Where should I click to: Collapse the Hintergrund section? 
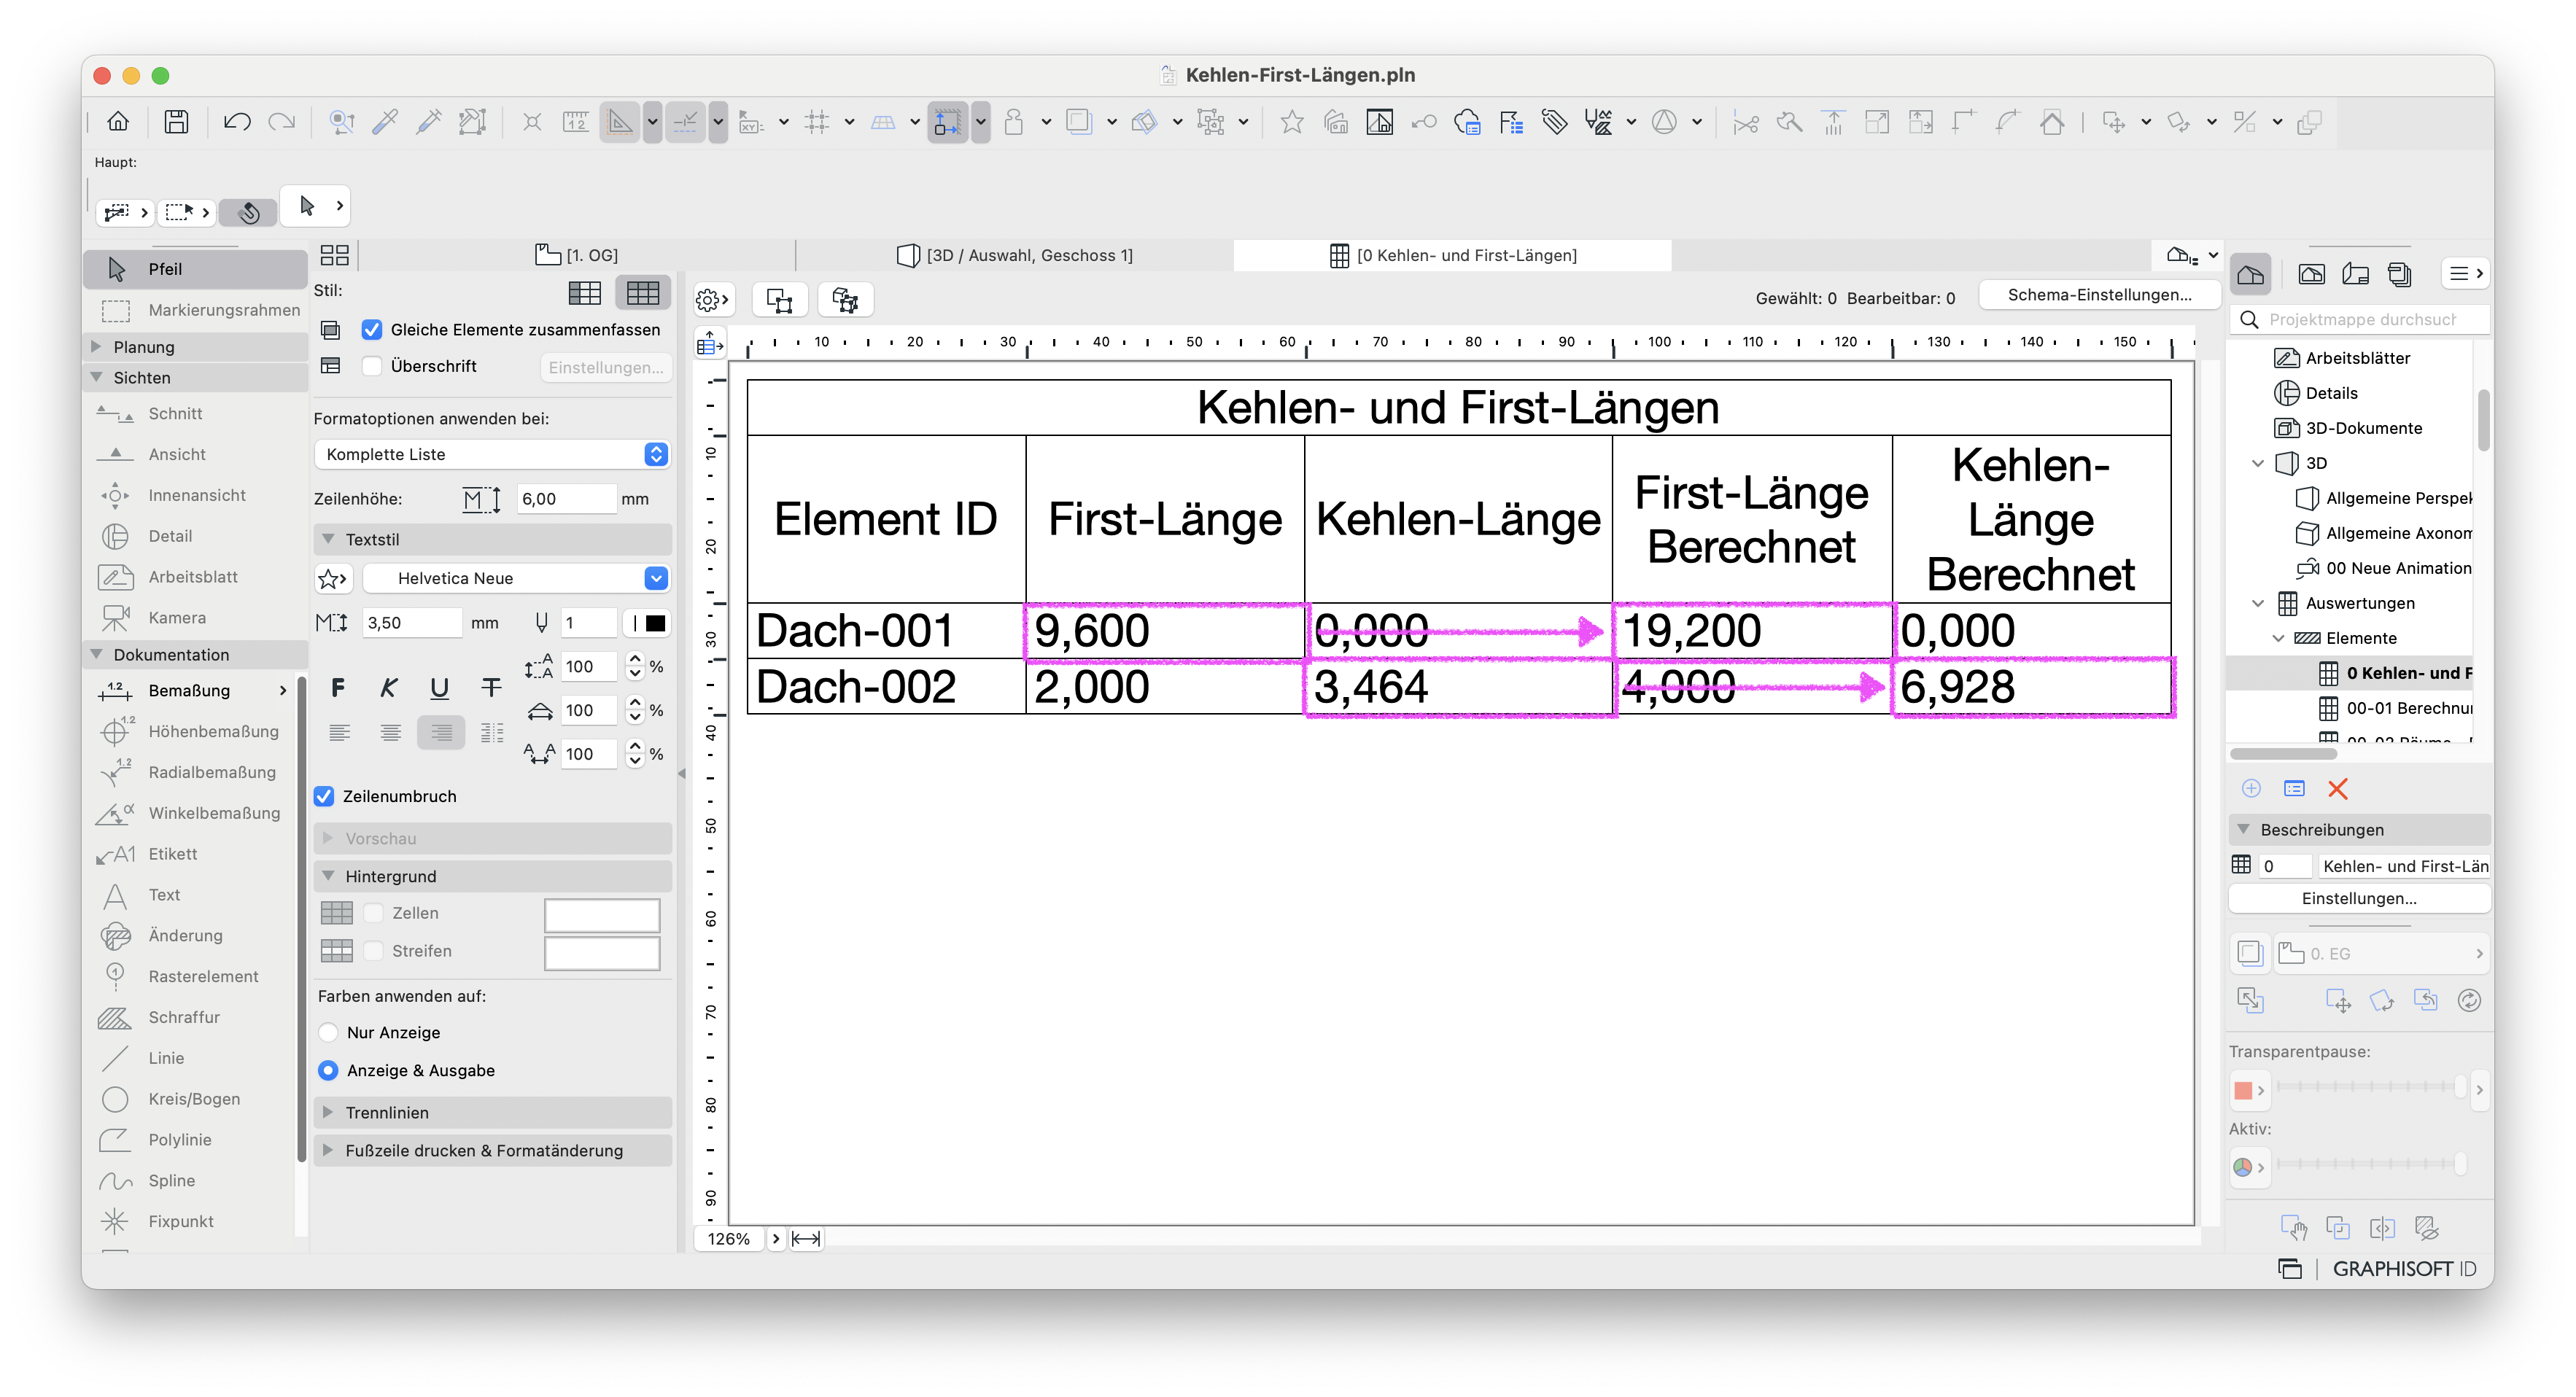pos(328,876)
